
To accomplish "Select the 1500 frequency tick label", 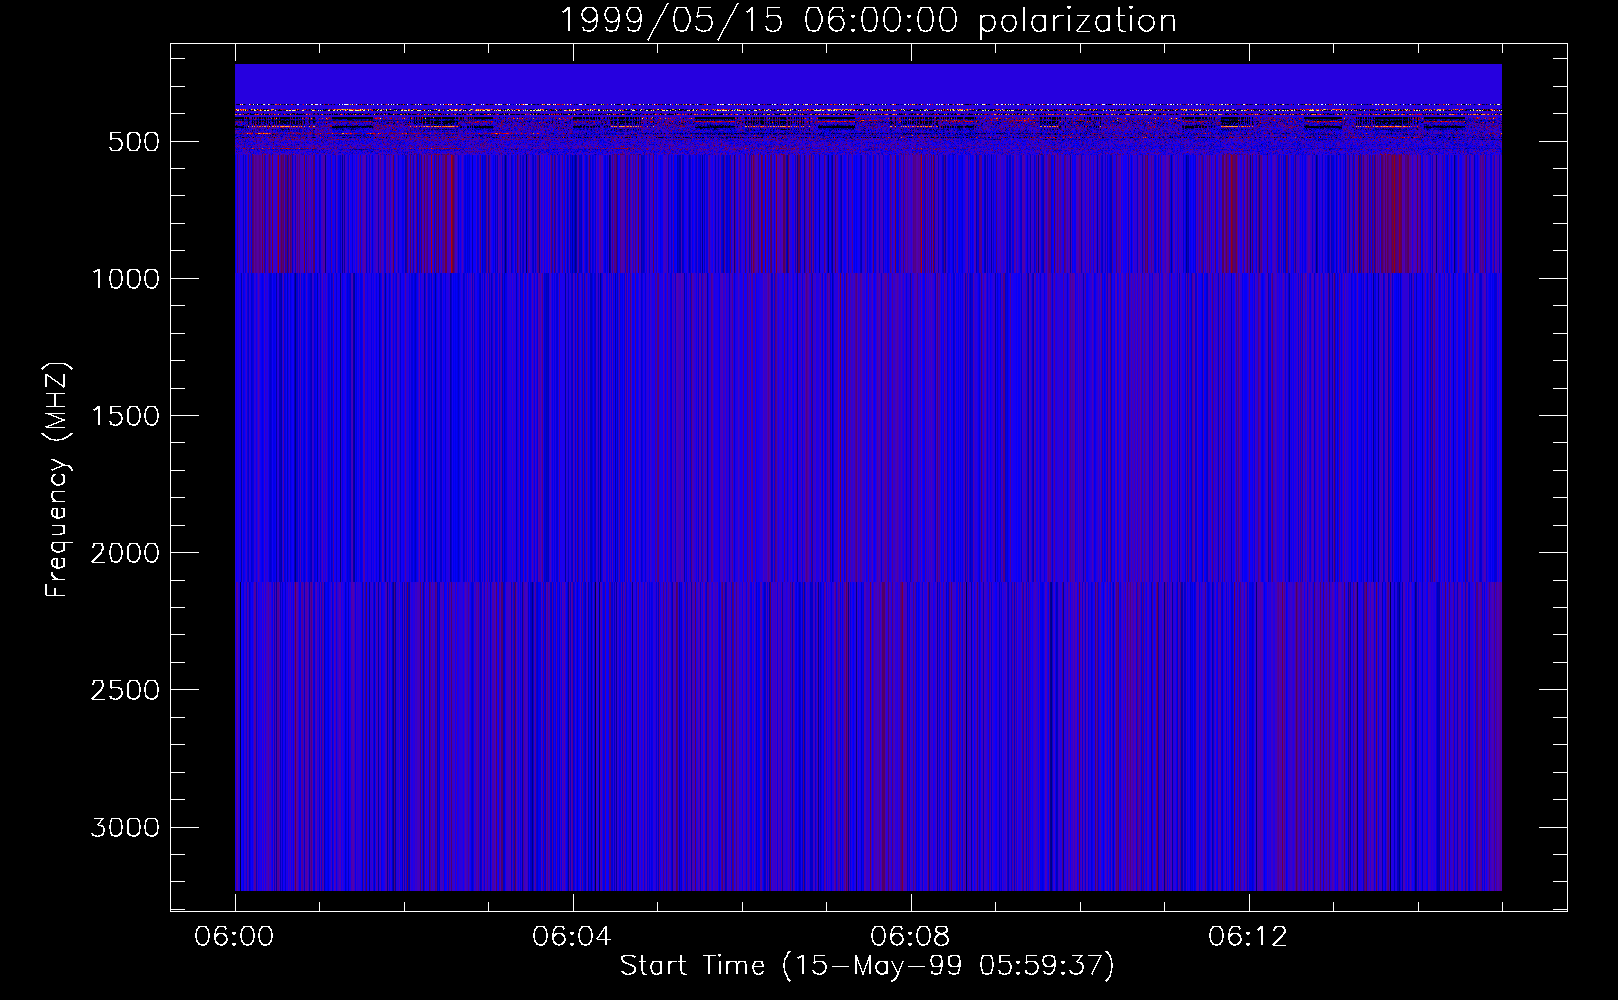I will (x=125, y=416).
